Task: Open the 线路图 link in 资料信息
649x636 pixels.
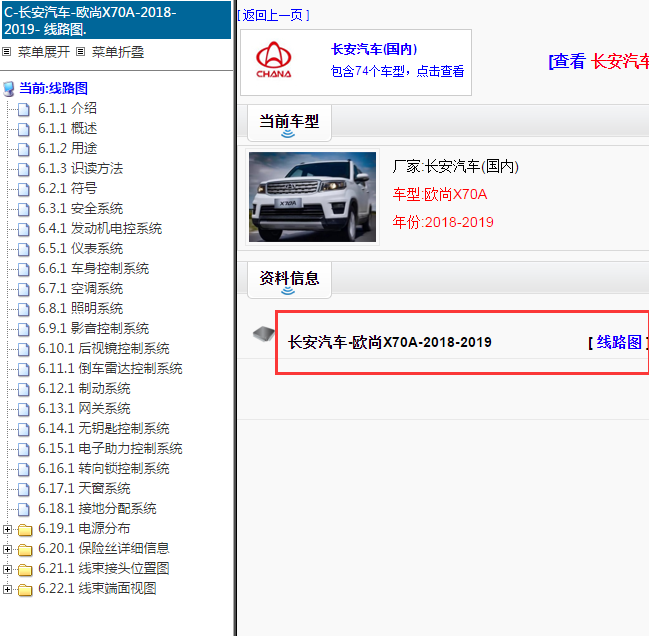Action: pos(619,342)
